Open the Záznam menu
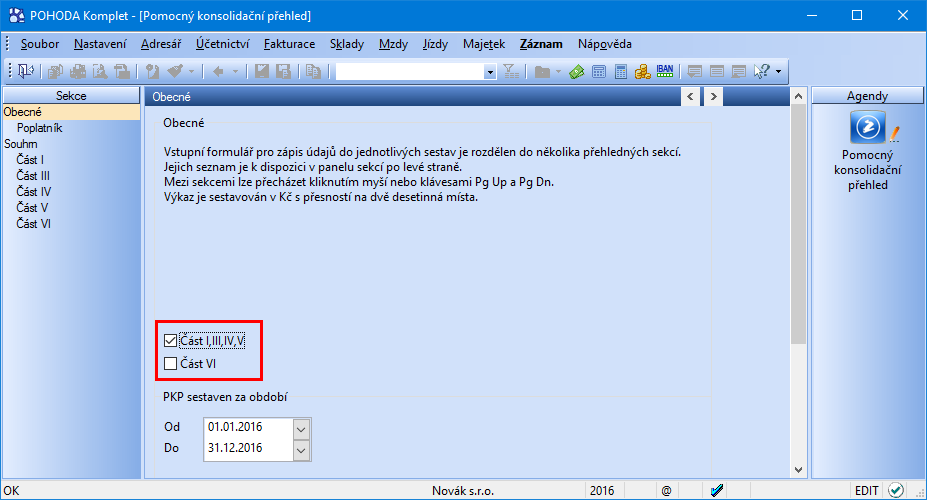Viewport: 927px width, 500px height. pos(541,44)
